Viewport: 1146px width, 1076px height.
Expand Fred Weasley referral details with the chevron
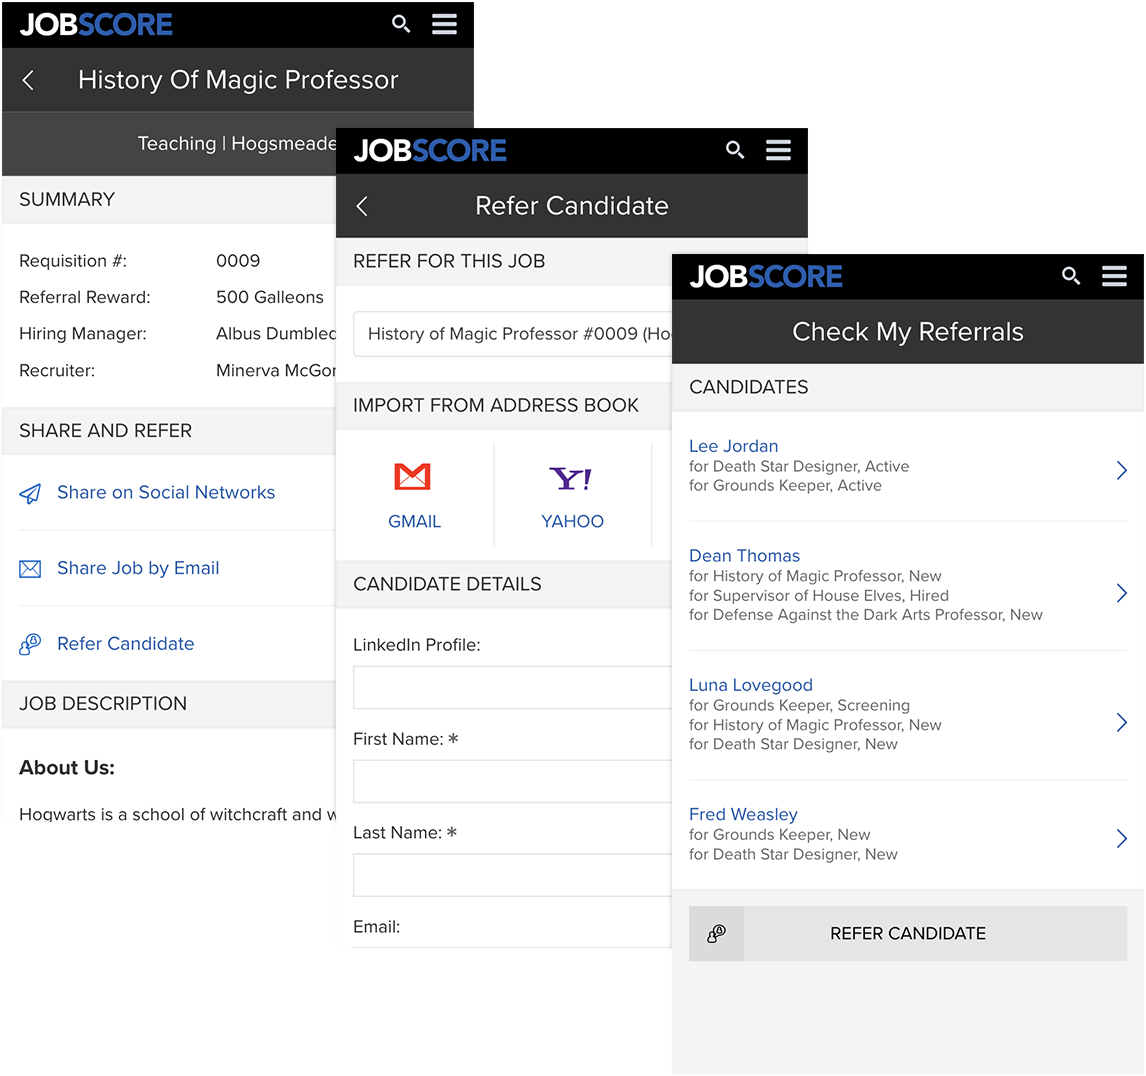(x=1120, y=838)
